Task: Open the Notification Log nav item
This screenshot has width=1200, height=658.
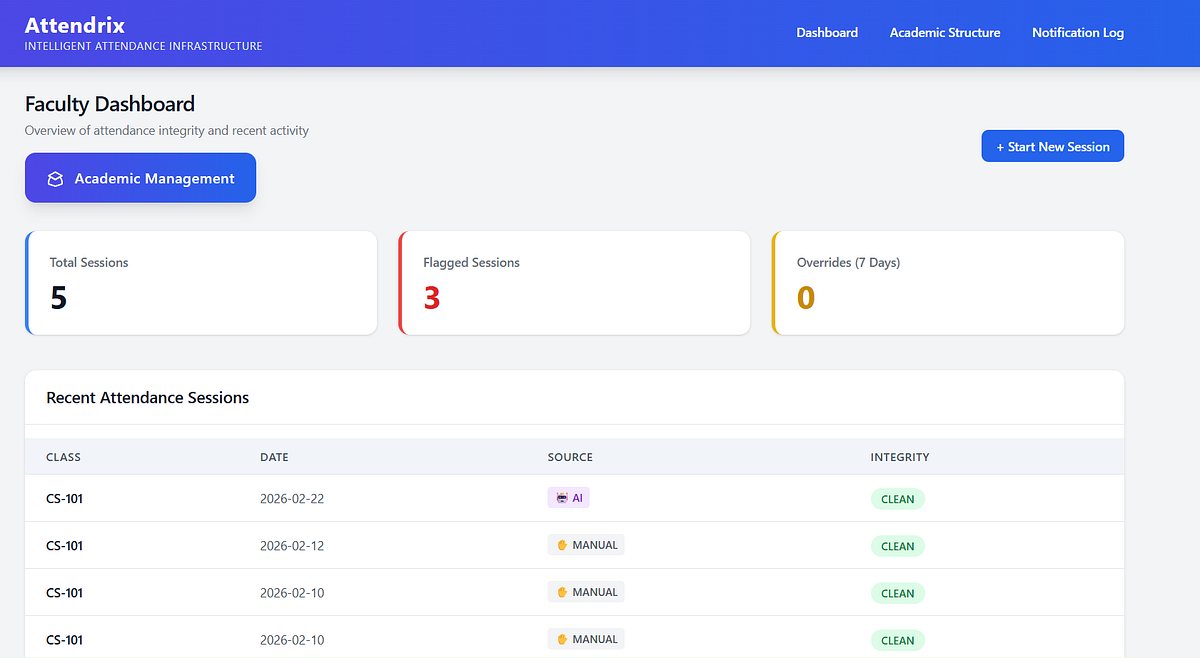Action: tap(1078, 33)
